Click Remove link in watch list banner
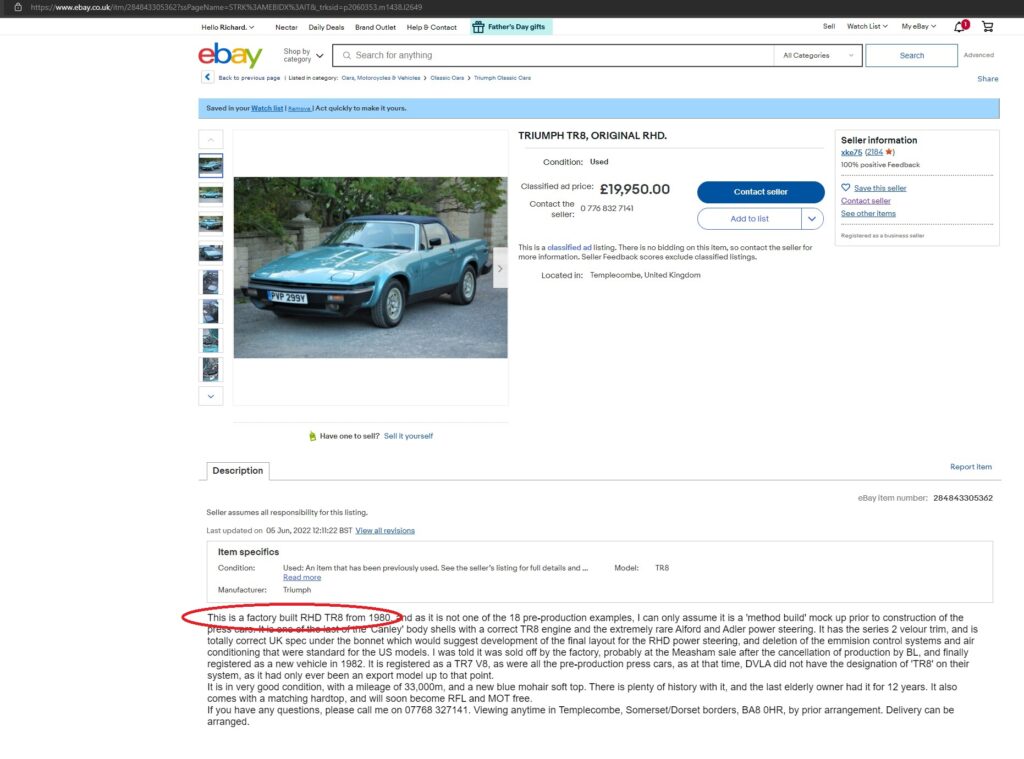The image size is (1024, 759). coord(300,108)
